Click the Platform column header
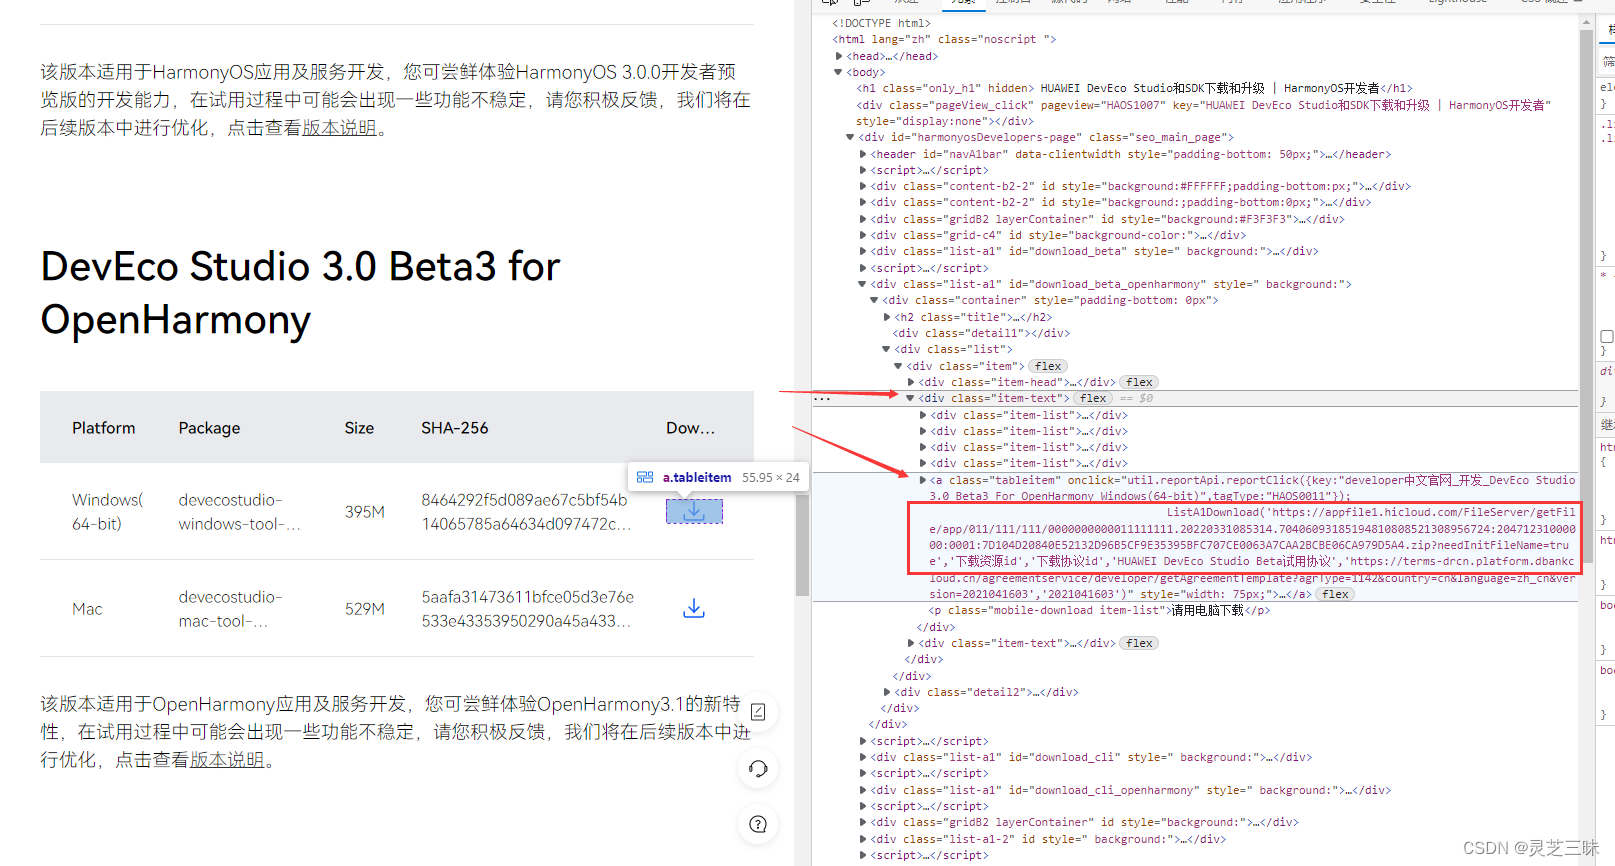The width and height of the screenshot is (1615, 866). pyautogui.click(x=104, y=428)
